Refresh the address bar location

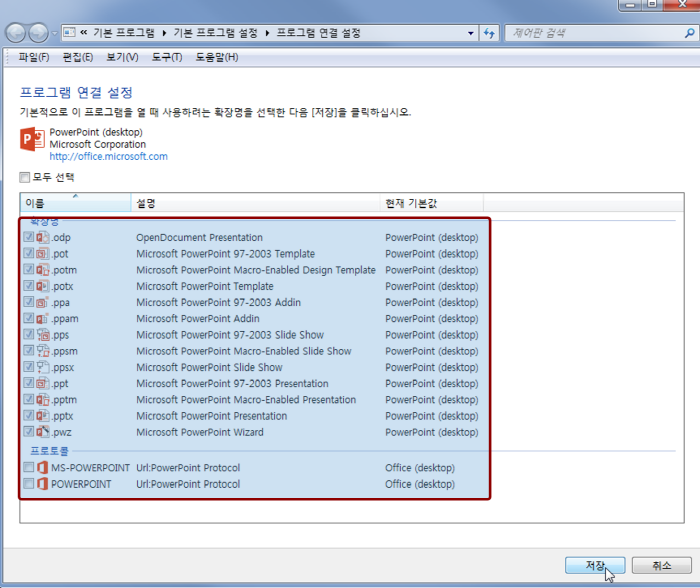[x=489, y=33]
